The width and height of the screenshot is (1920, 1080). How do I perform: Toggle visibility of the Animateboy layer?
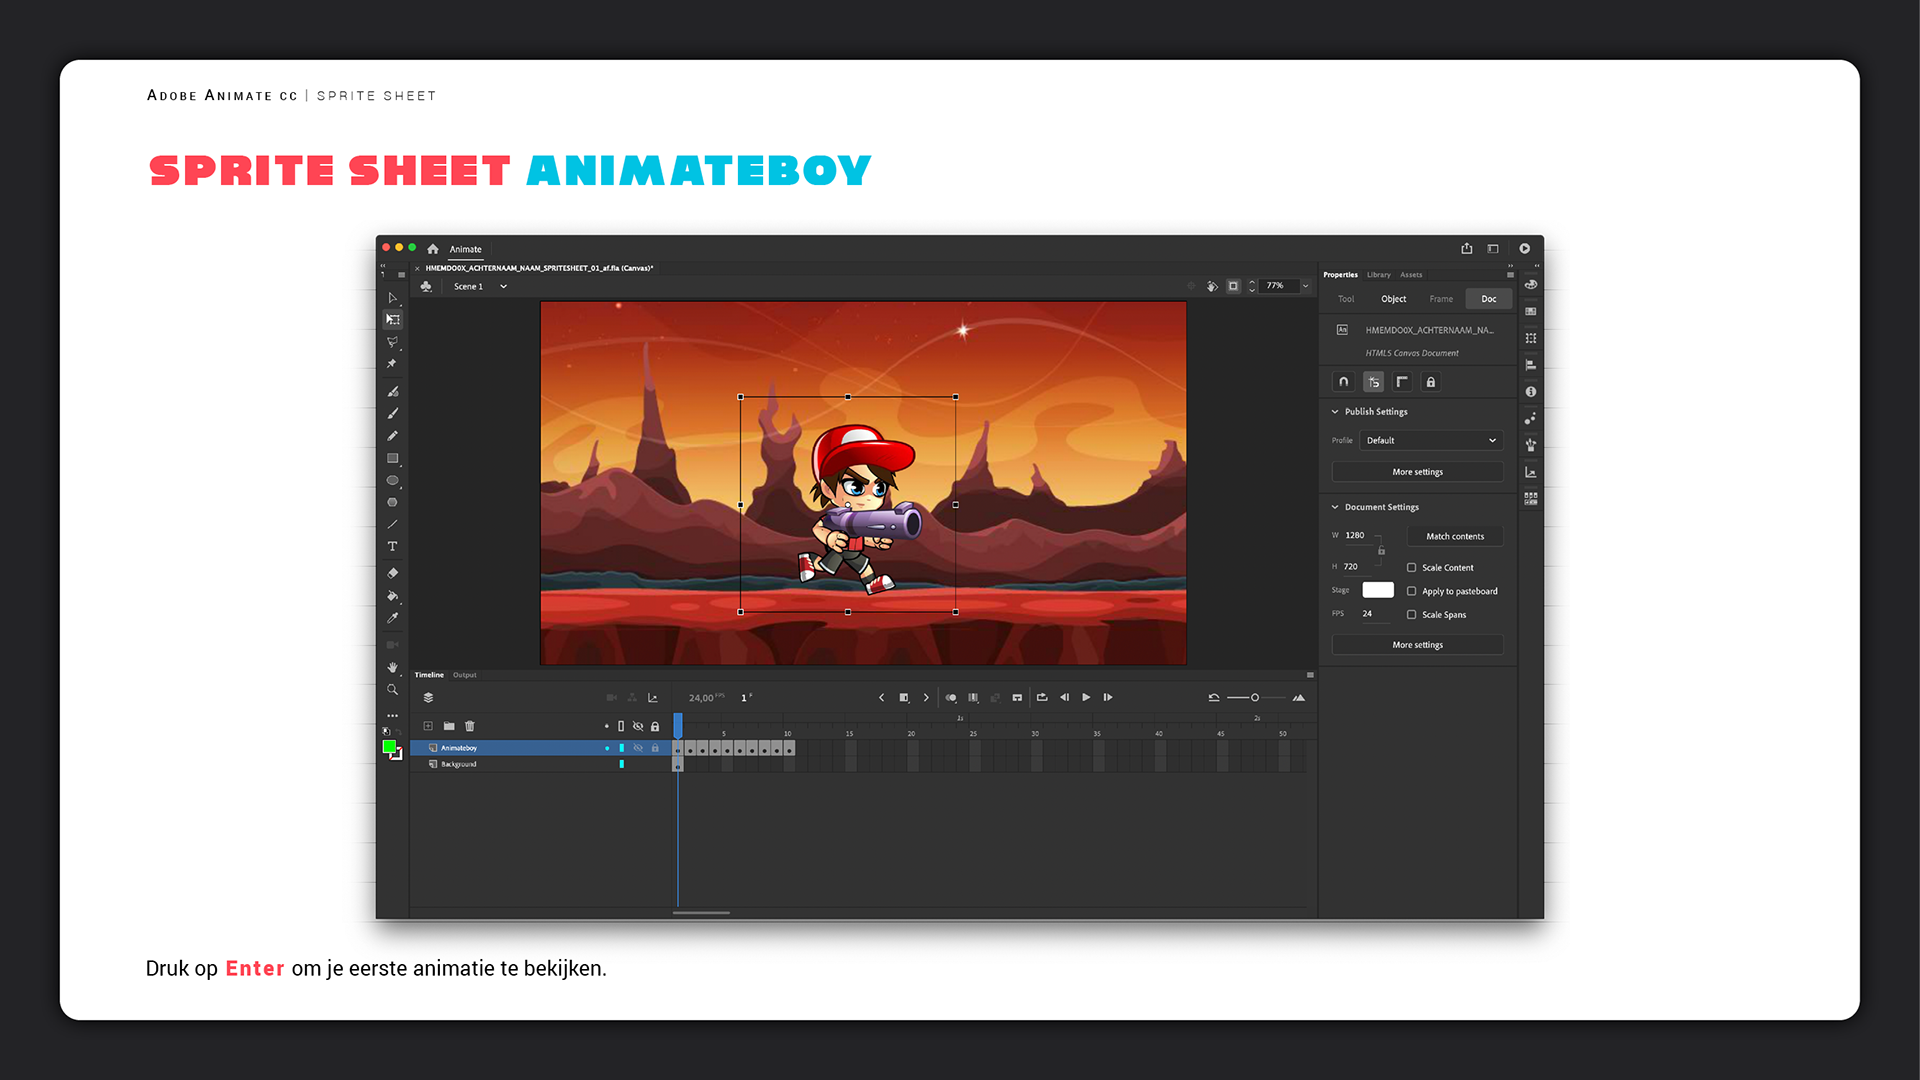[638, 748]
